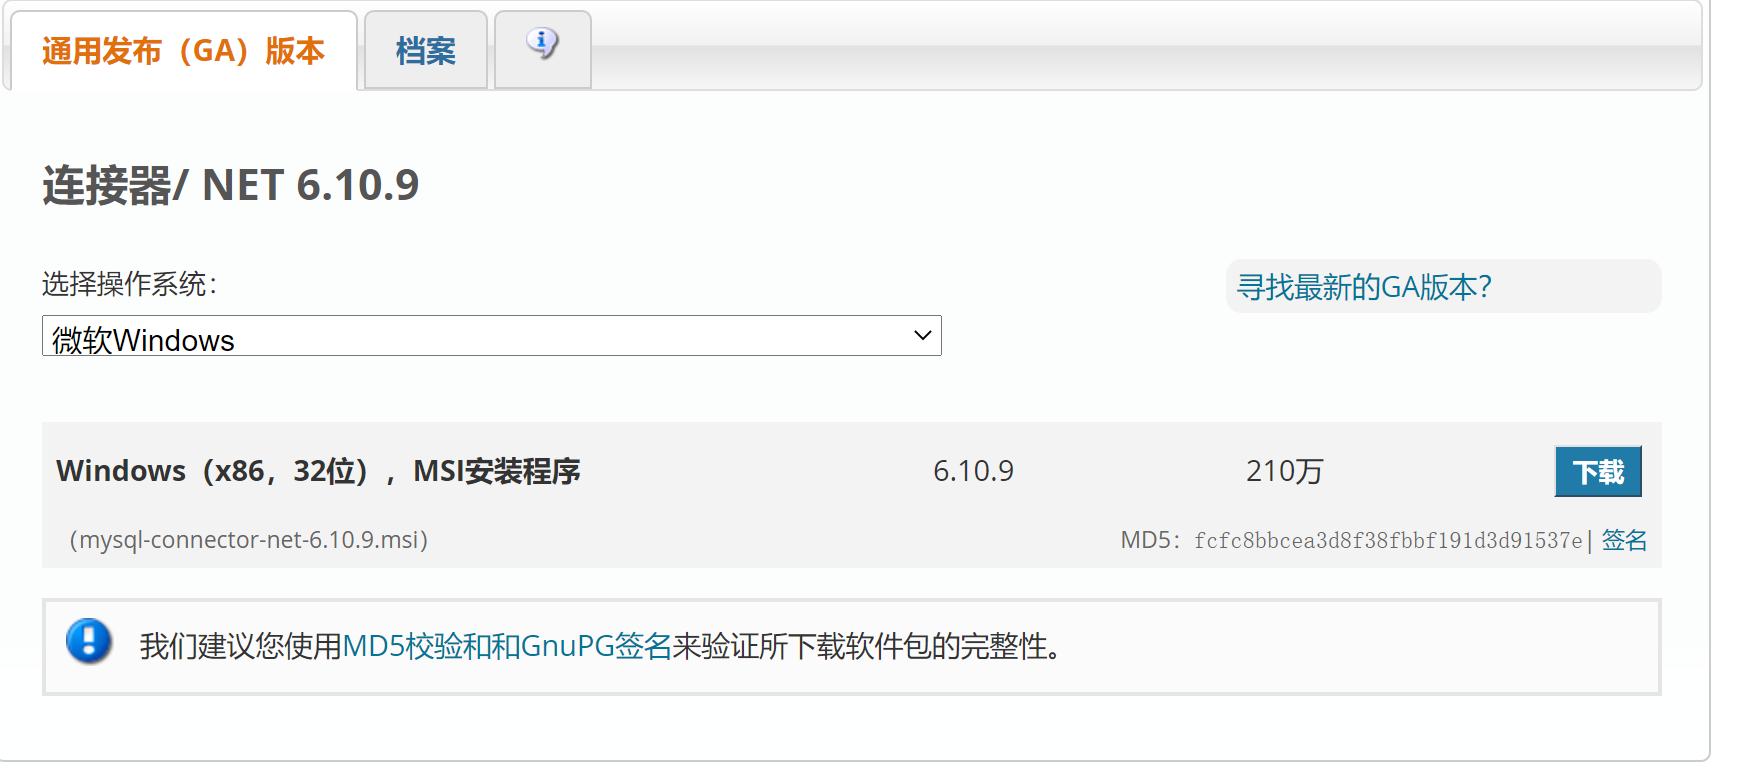Switch to the 档案 tab

pos(426,50)
